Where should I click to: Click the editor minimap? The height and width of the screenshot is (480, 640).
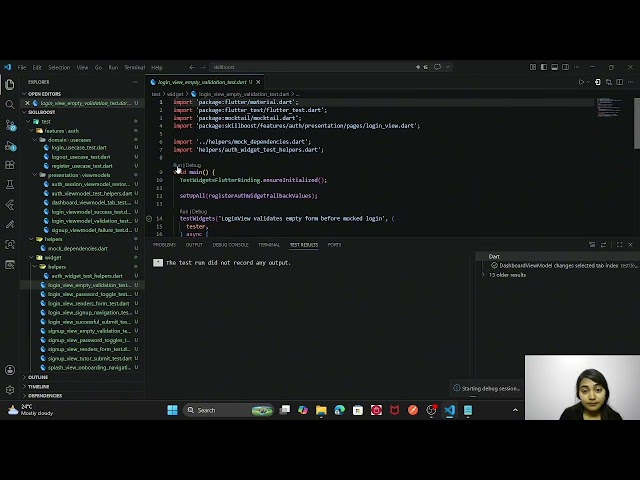click(x=609, y=107)
